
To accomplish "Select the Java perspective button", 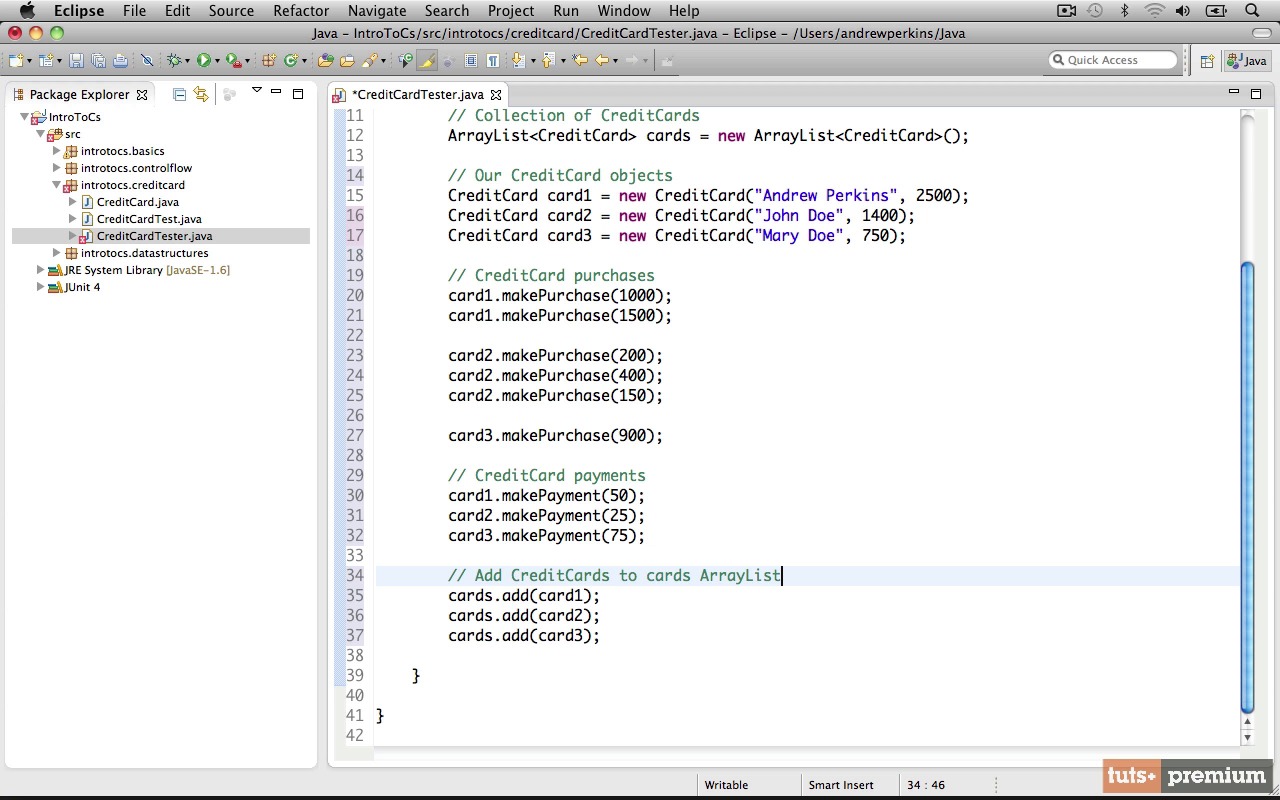I will pyautogui.click(x=1247, y=61).
